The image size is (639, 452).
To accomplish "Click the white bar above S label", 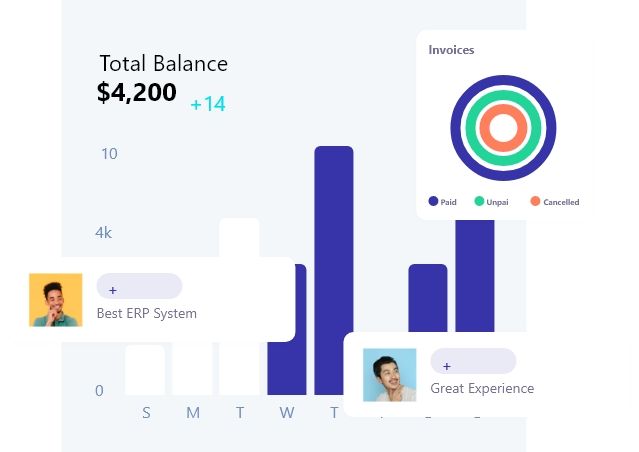I will 145,370.
